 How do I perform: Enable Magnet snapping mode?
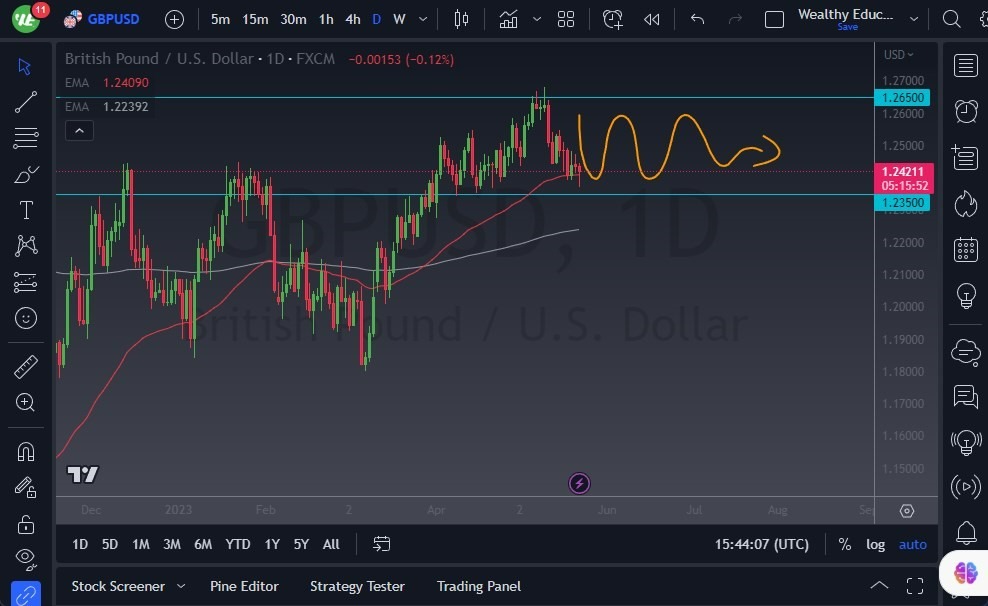25,451
